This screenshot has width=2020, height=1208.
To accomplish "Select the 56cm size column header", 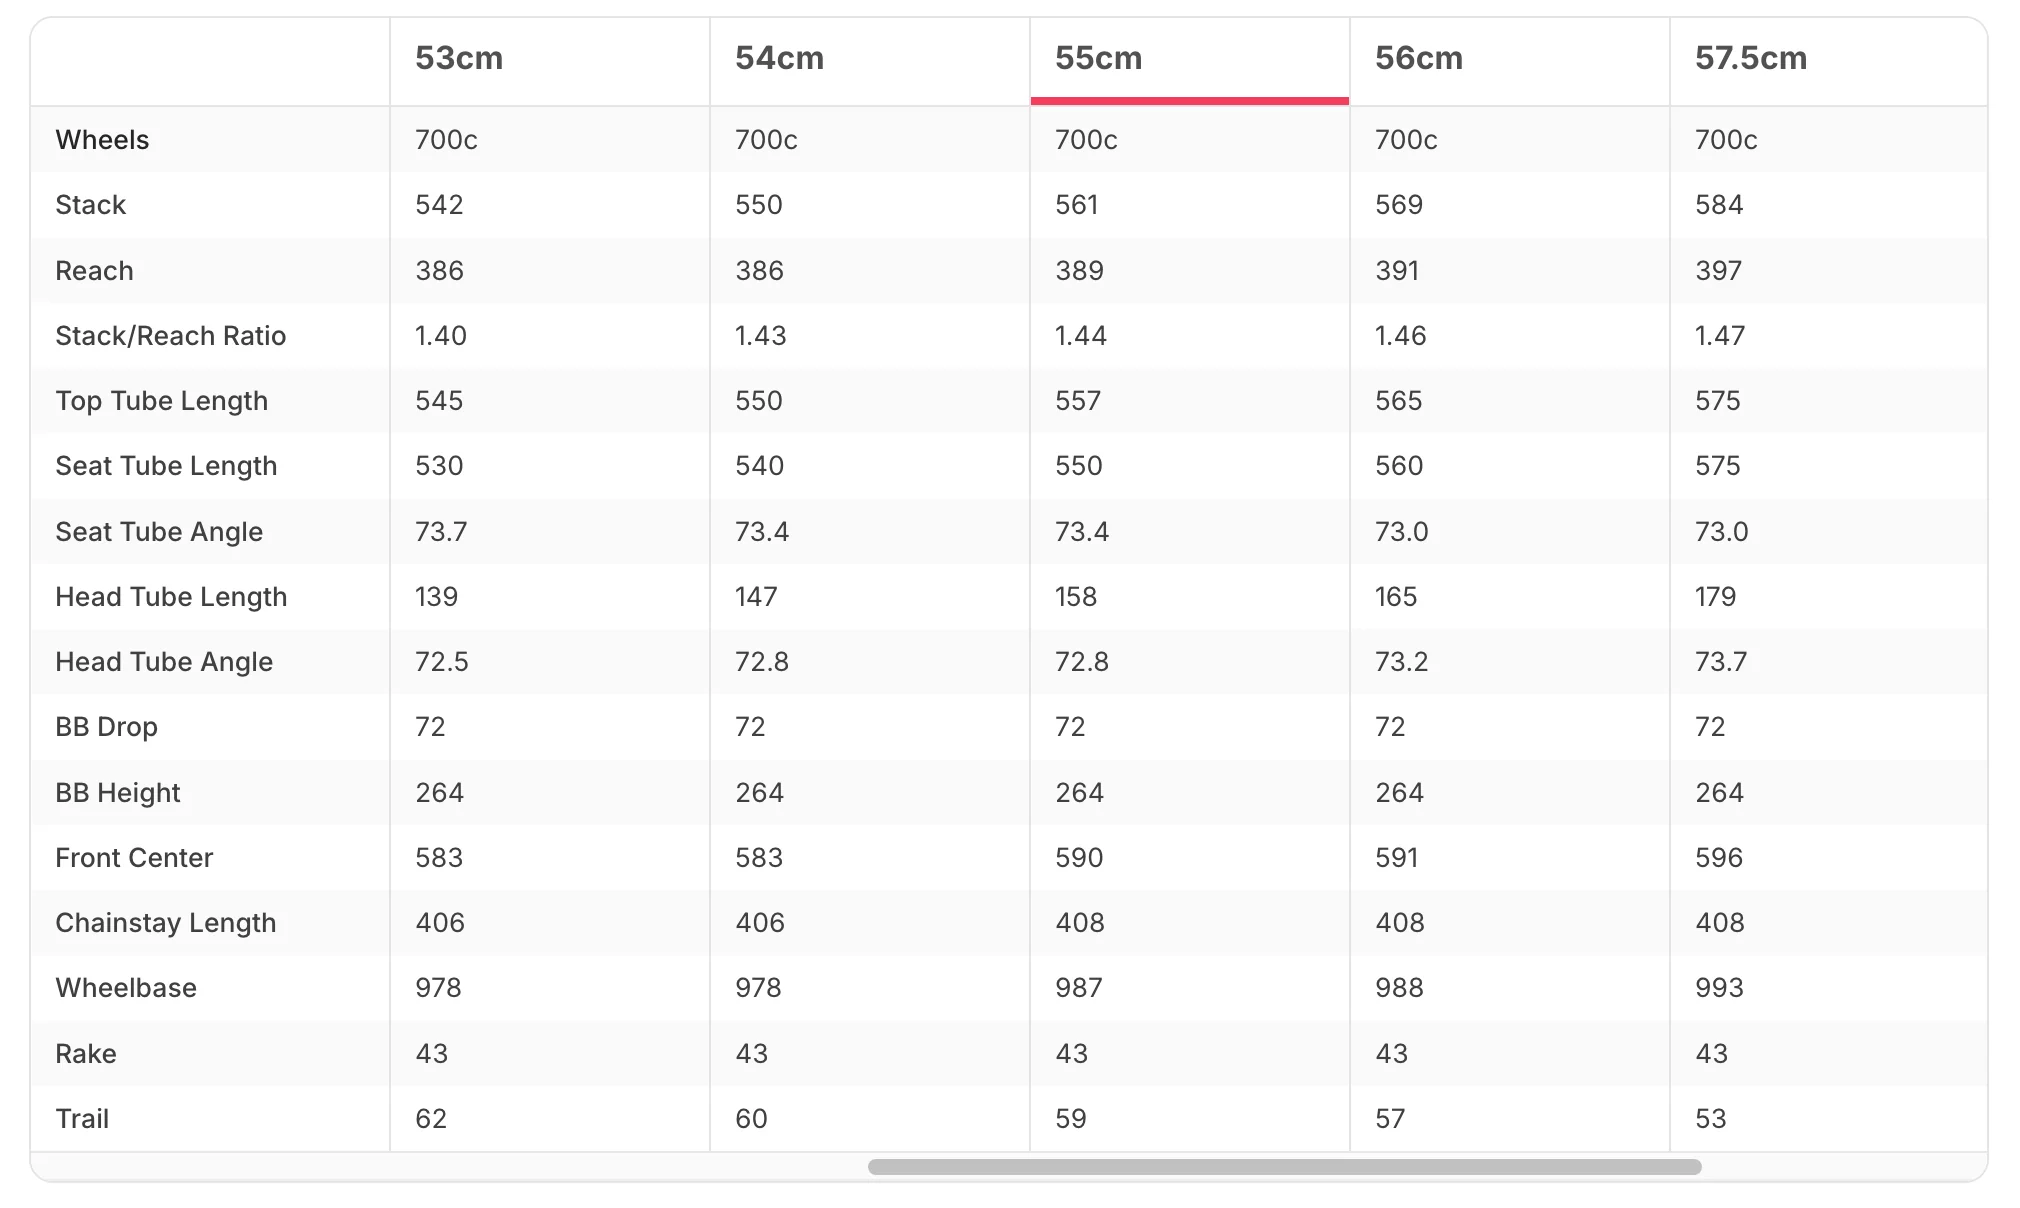I will click(x=1418, y=58).
